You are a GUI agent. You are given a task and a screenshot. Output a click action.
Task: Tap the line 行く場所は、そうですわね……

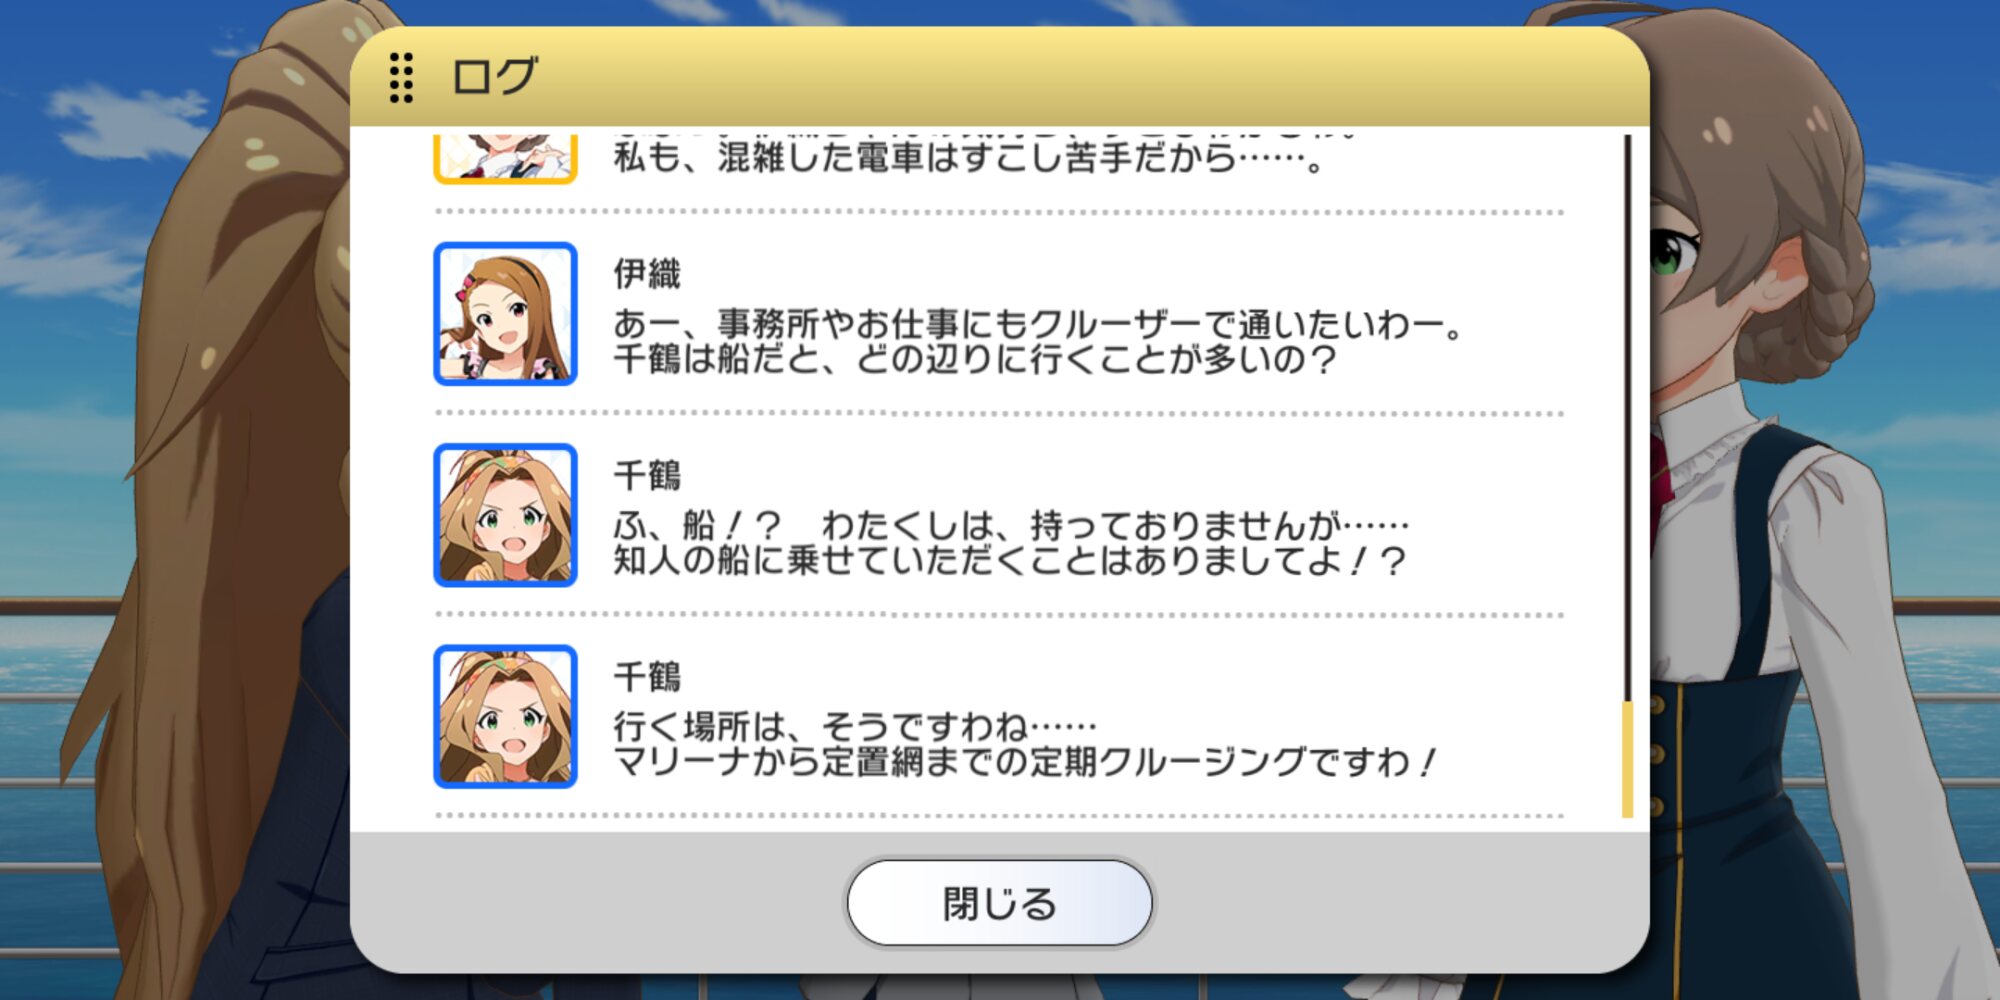(855, 726)
